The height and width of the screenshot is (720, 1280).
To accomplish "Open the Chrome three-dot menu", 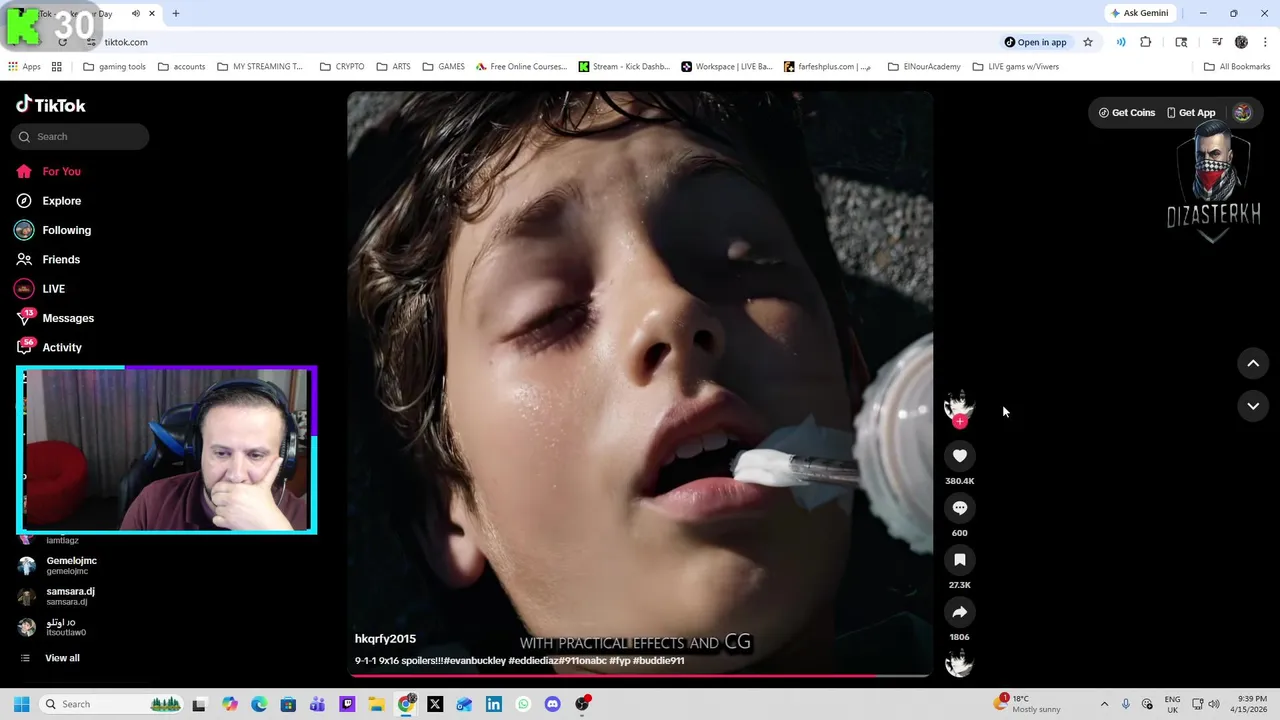I will point(1266,42).
